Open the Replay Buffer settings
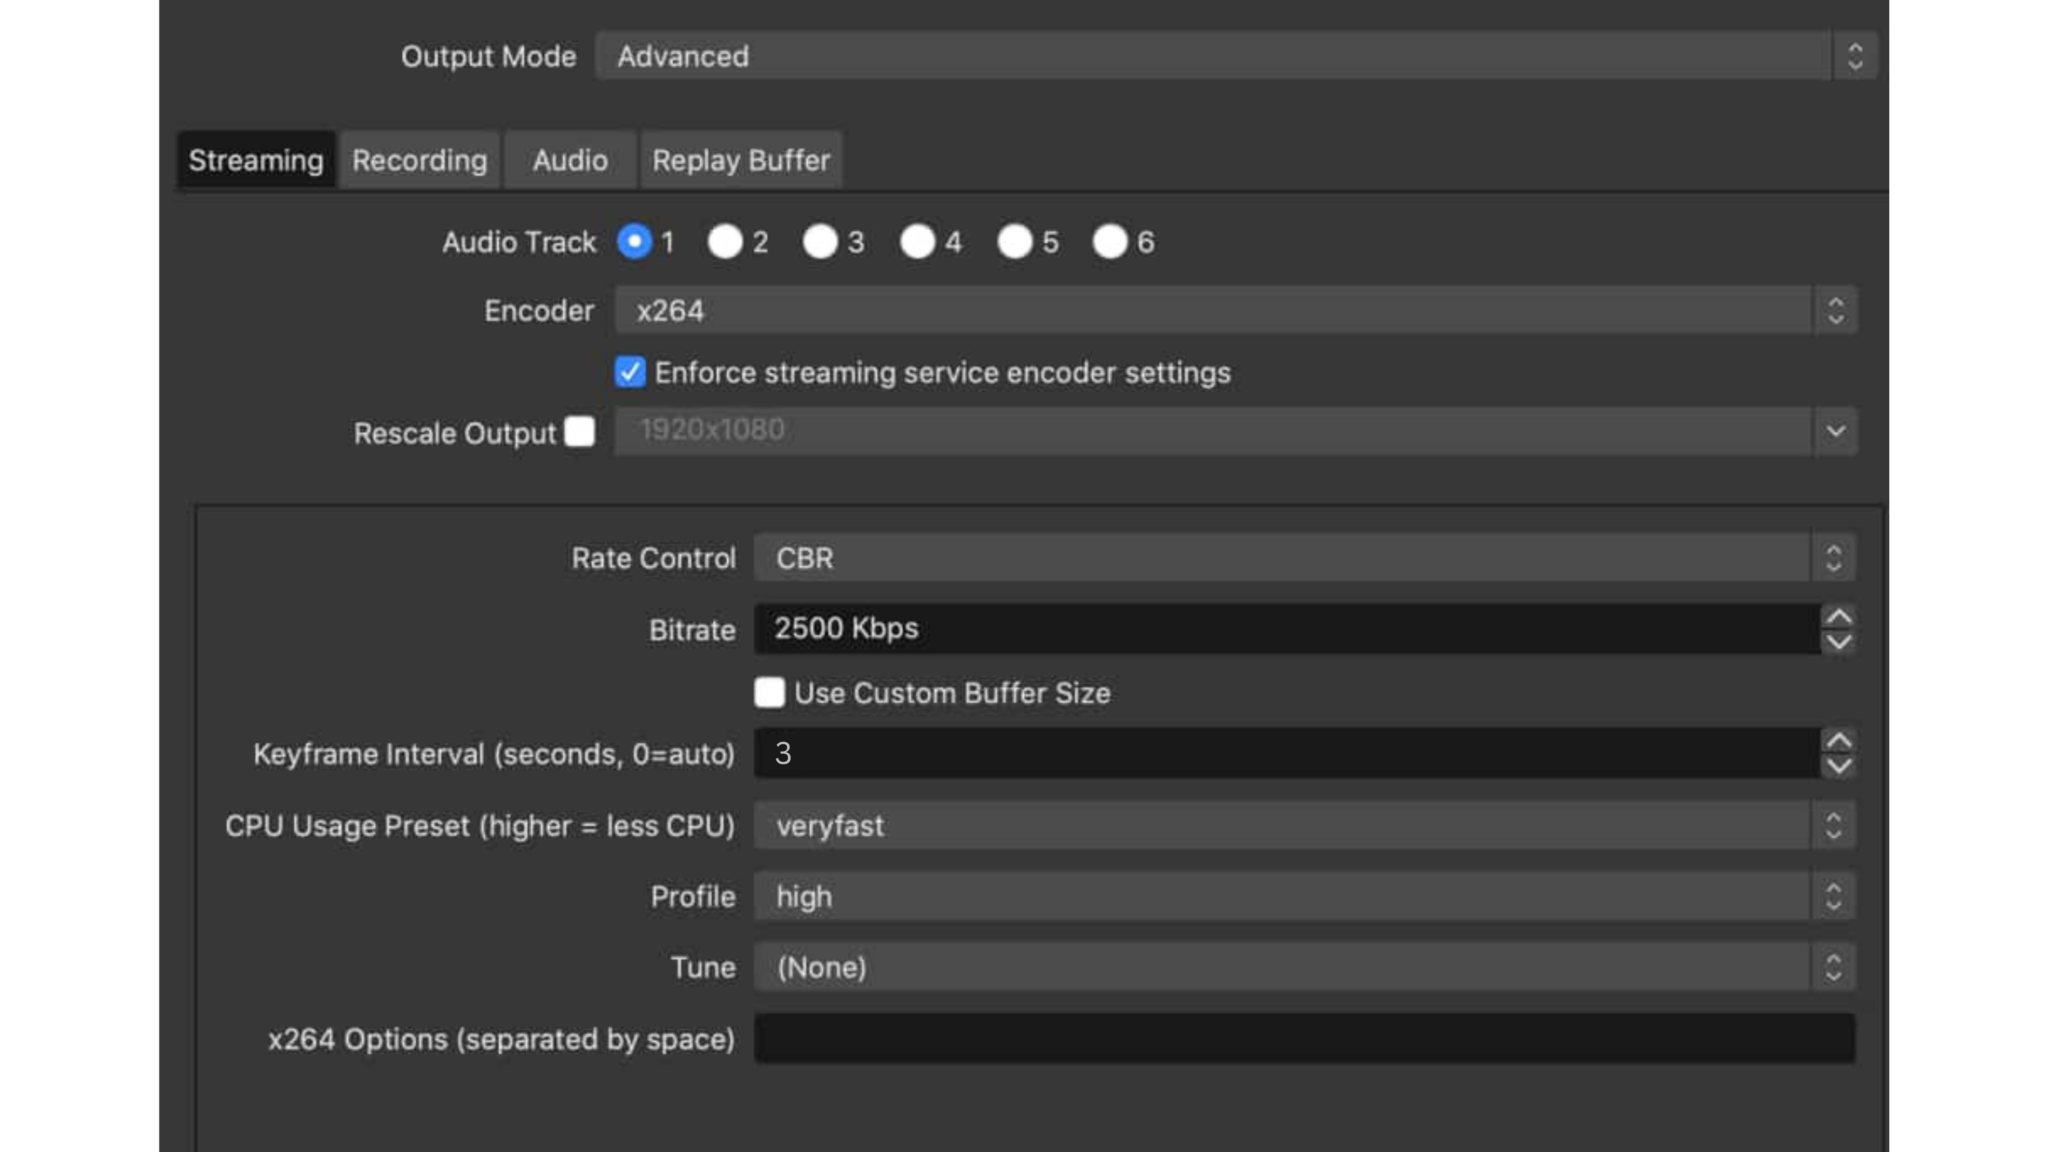 (x=741, y=160)
